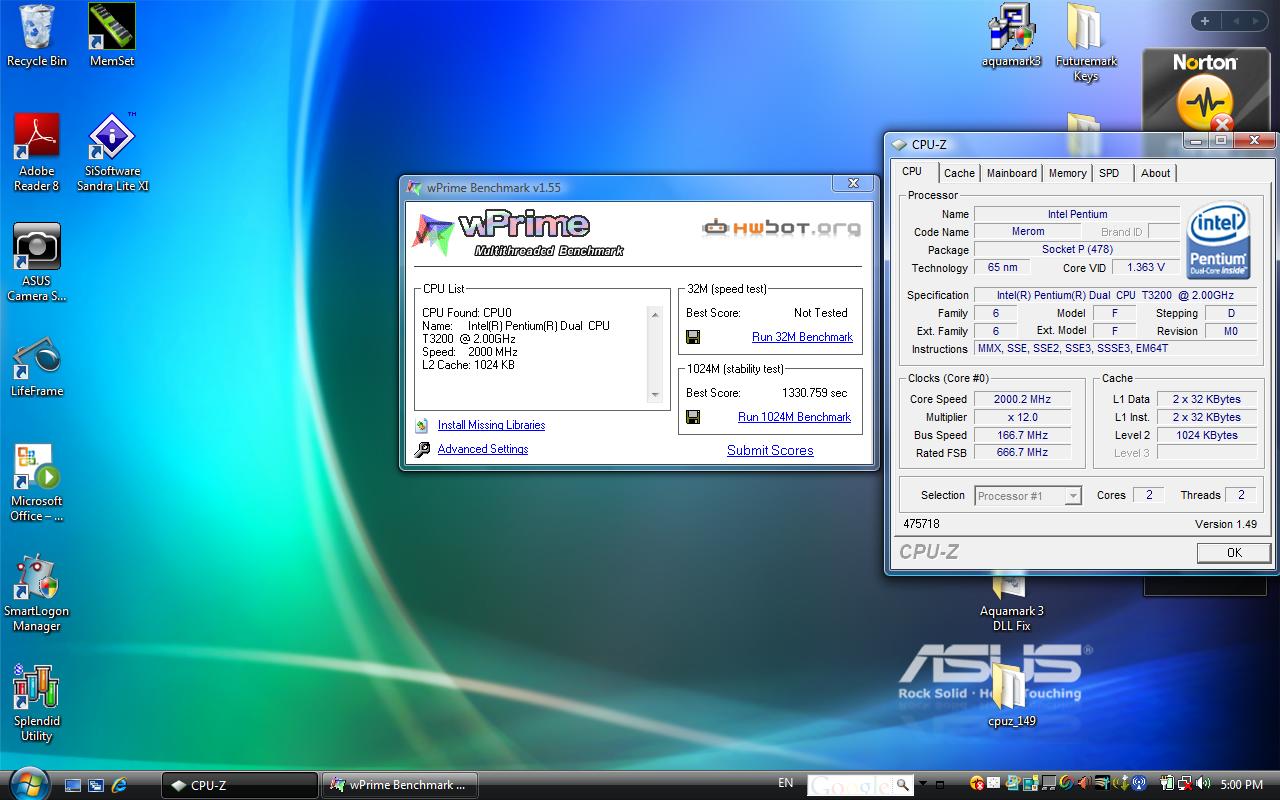The image size is (1280, 800).
Task: Click the save icon beside Run 1024M Benchmark
Action: click(x=693, y=417)
